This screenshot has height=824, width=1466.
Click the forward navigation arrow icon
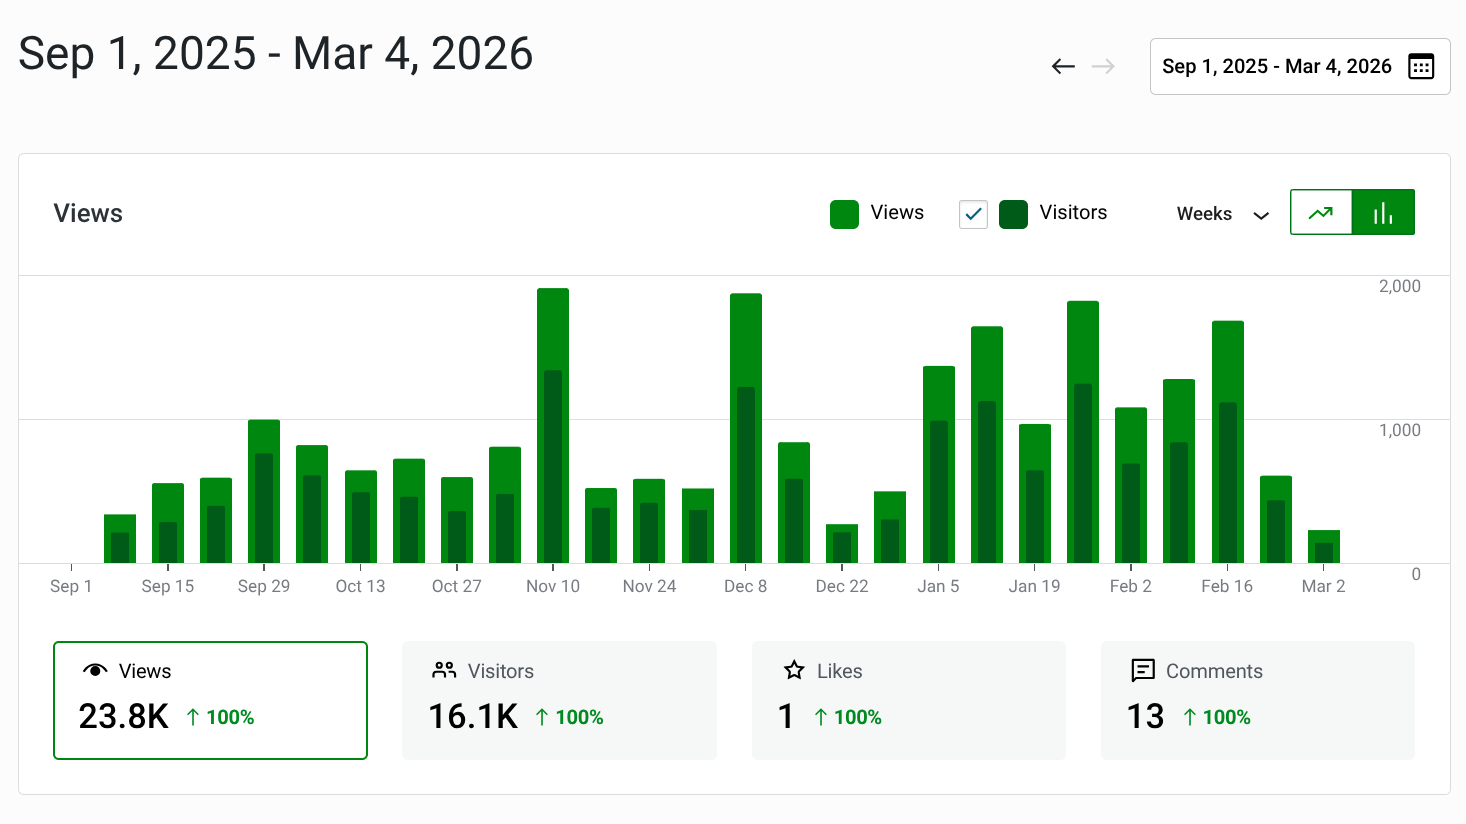1103,66
